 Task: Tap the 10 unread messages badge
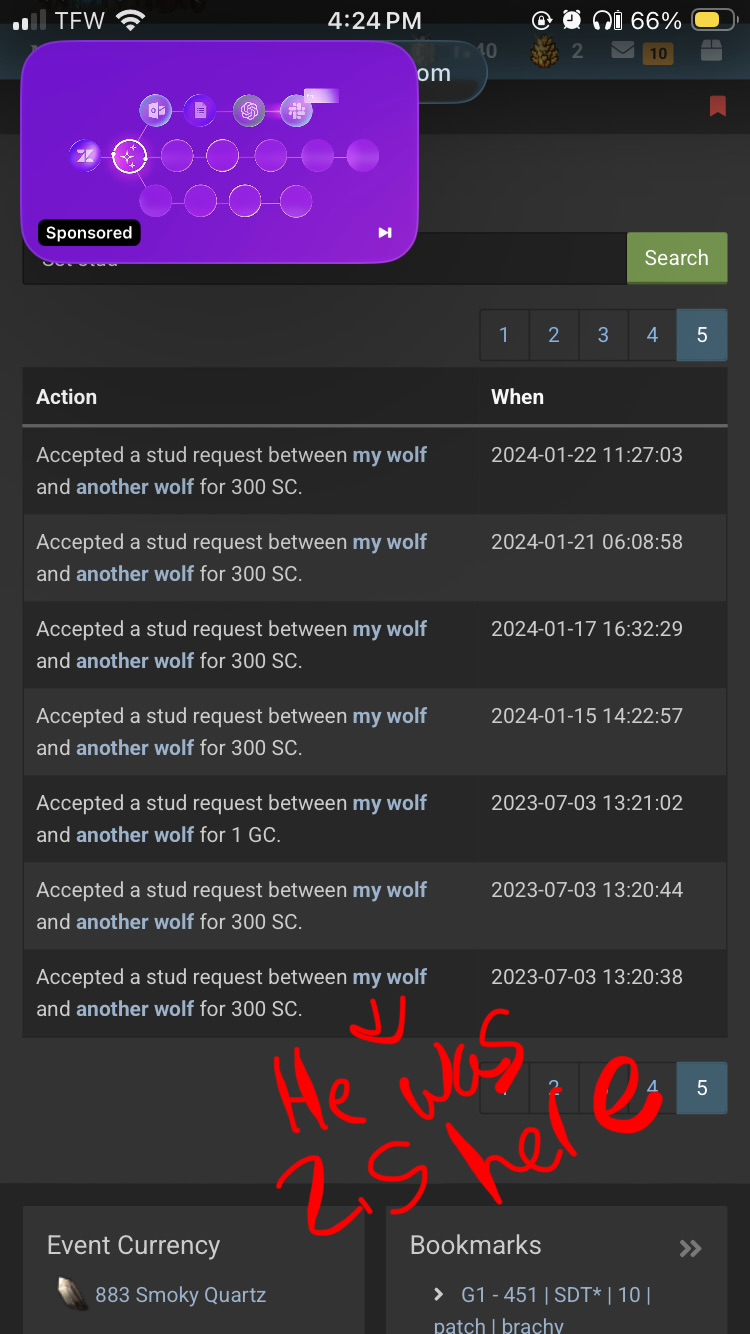tap(657, 54)
